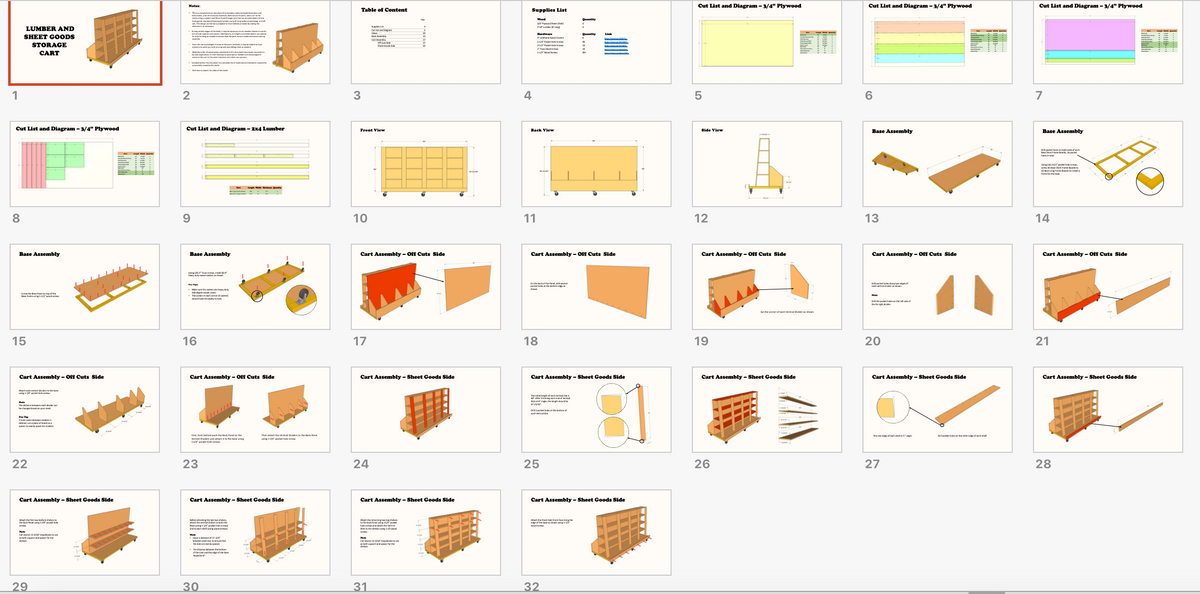1200x594 pixels.
Task: Click slide 27 showing the long rail detail
Action: point(937,408)
